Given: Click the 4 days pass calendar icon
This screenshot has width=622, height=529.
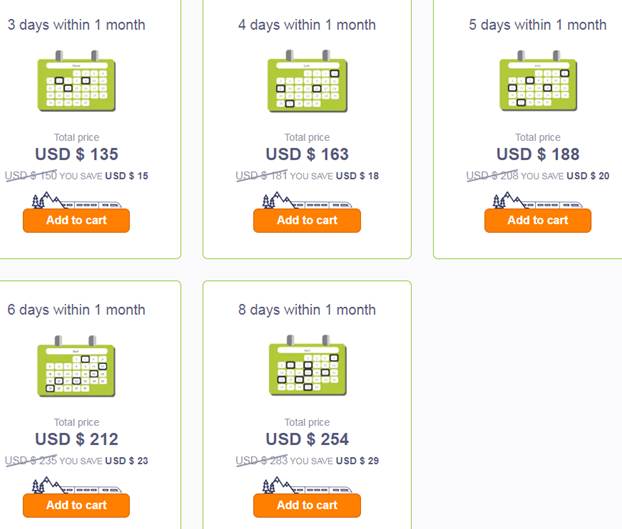Looking at the screenshot, I should click(x=307, y=81).
